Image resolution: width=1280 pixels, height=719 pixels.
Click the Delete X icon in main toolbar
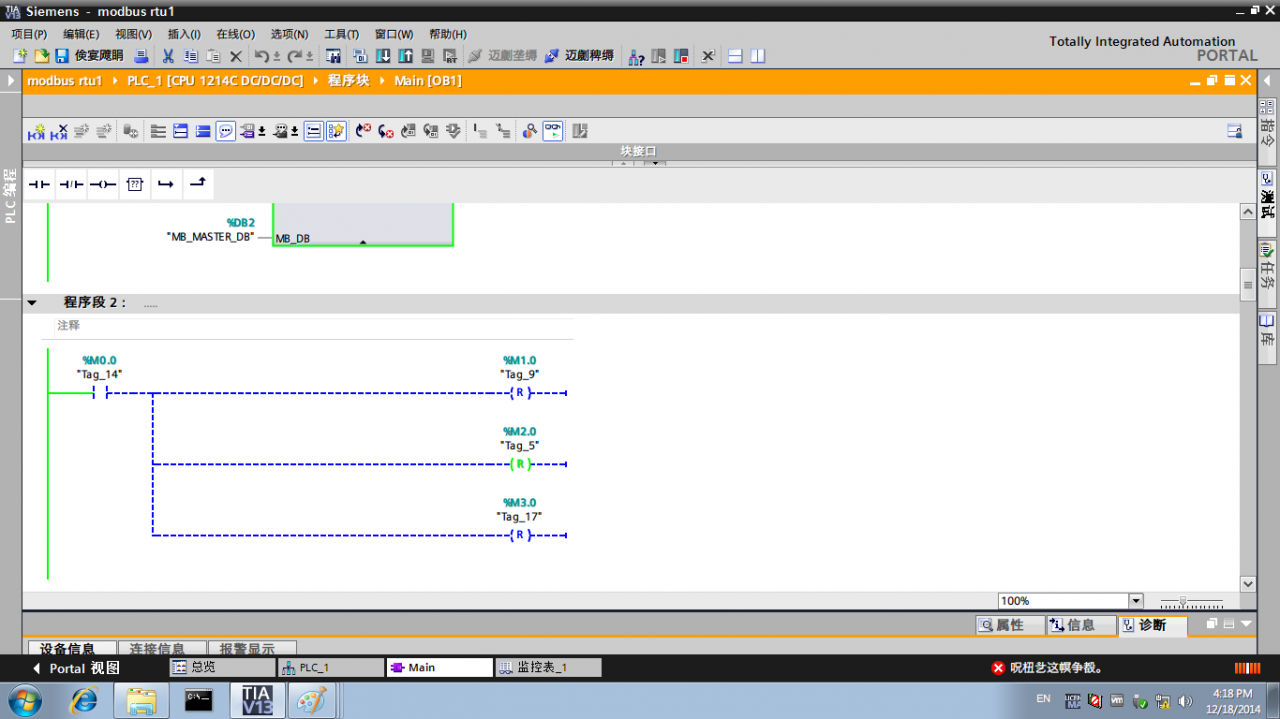(236, 57)
